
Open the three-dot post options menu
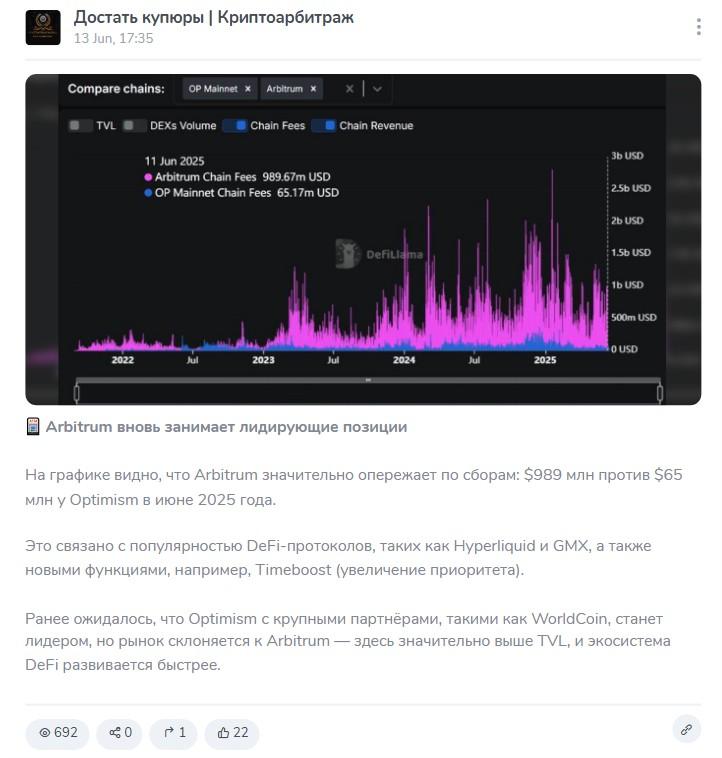click(x=698, y=27)
